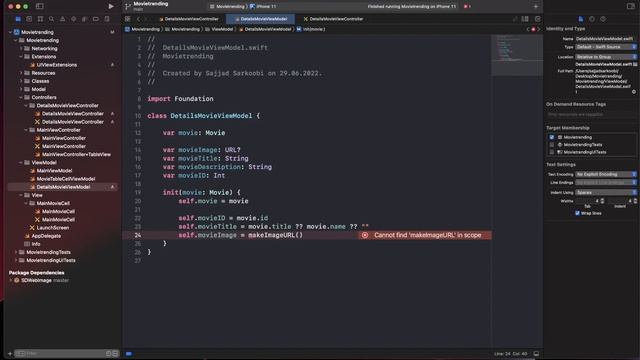Select the History inspector icon
This screenshot has width=640, height=360.
592,19
